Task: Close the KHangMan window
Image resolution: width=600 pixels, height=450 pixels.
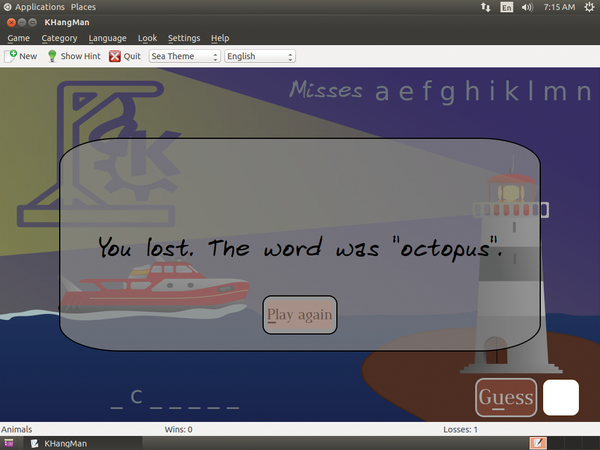Action: click(x=11, y=23)
